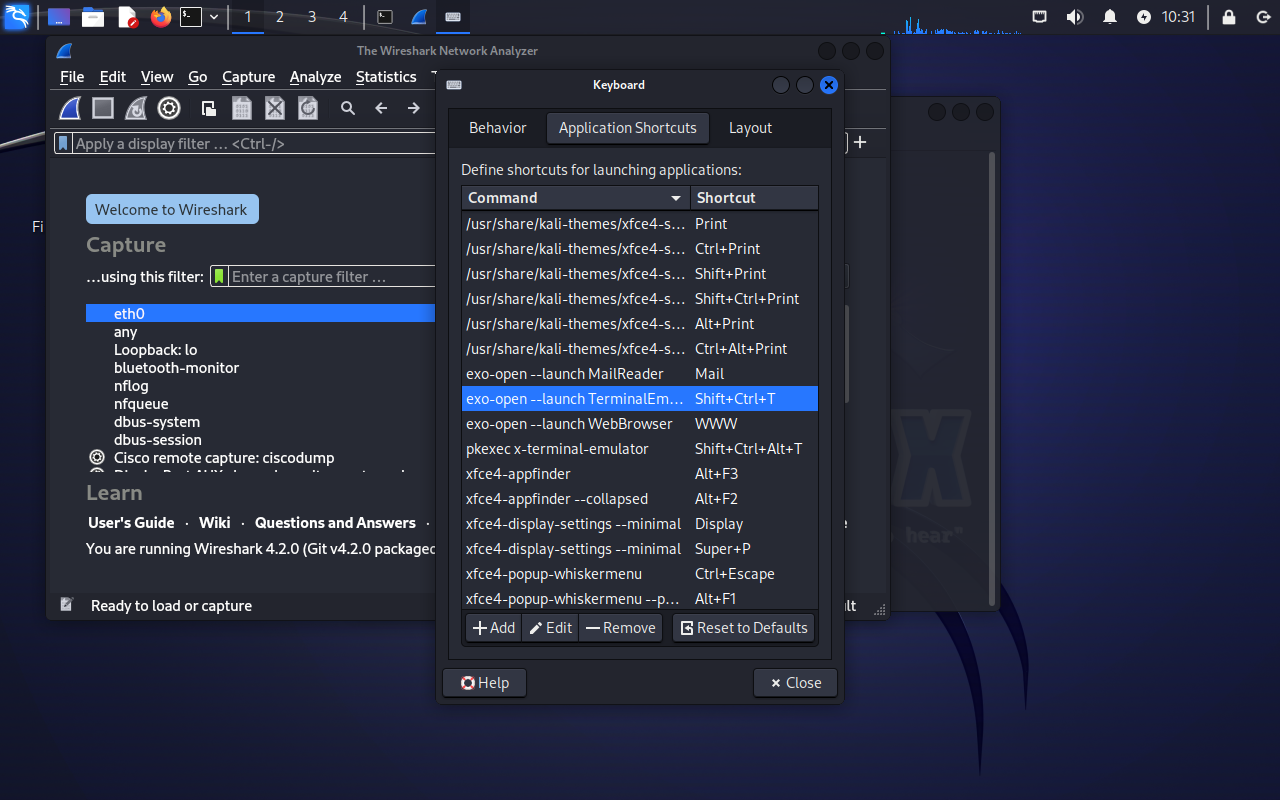Show the desktop panel button
The height and width of the screenshot is (800, 1280).
(59, 16)
